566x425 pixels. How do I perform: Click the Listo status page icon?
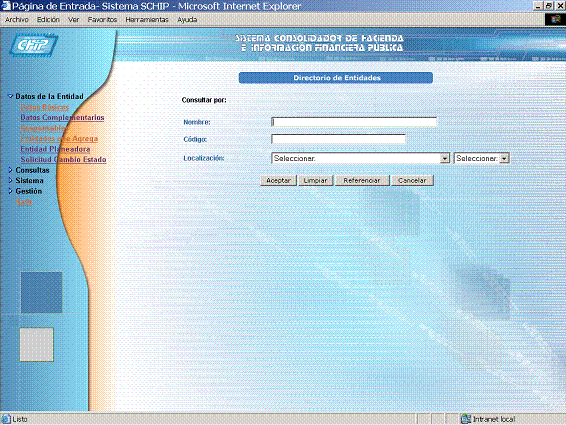pyautogui.click(x=6, y=419)
